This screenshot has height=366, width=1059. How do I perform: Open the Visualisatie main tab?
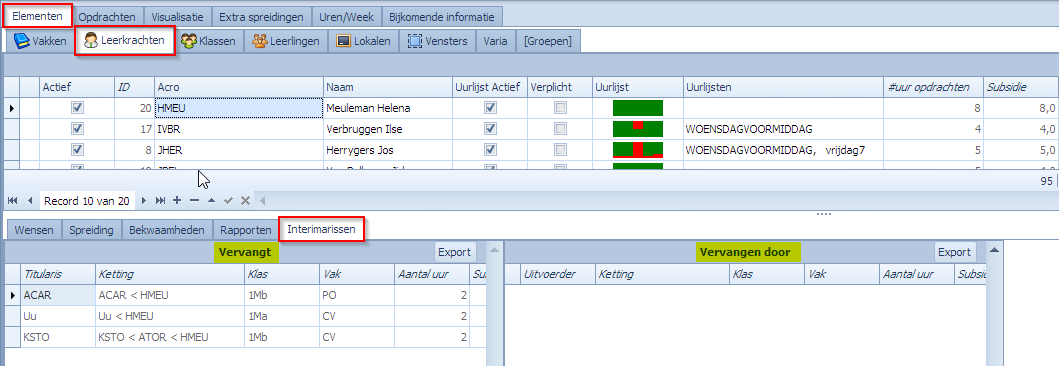(178, 17)
